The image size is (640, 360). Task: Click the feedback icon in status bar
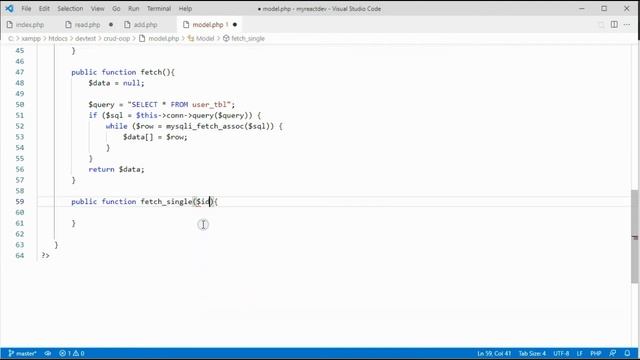pyautogui.click(x=613, y=353)
